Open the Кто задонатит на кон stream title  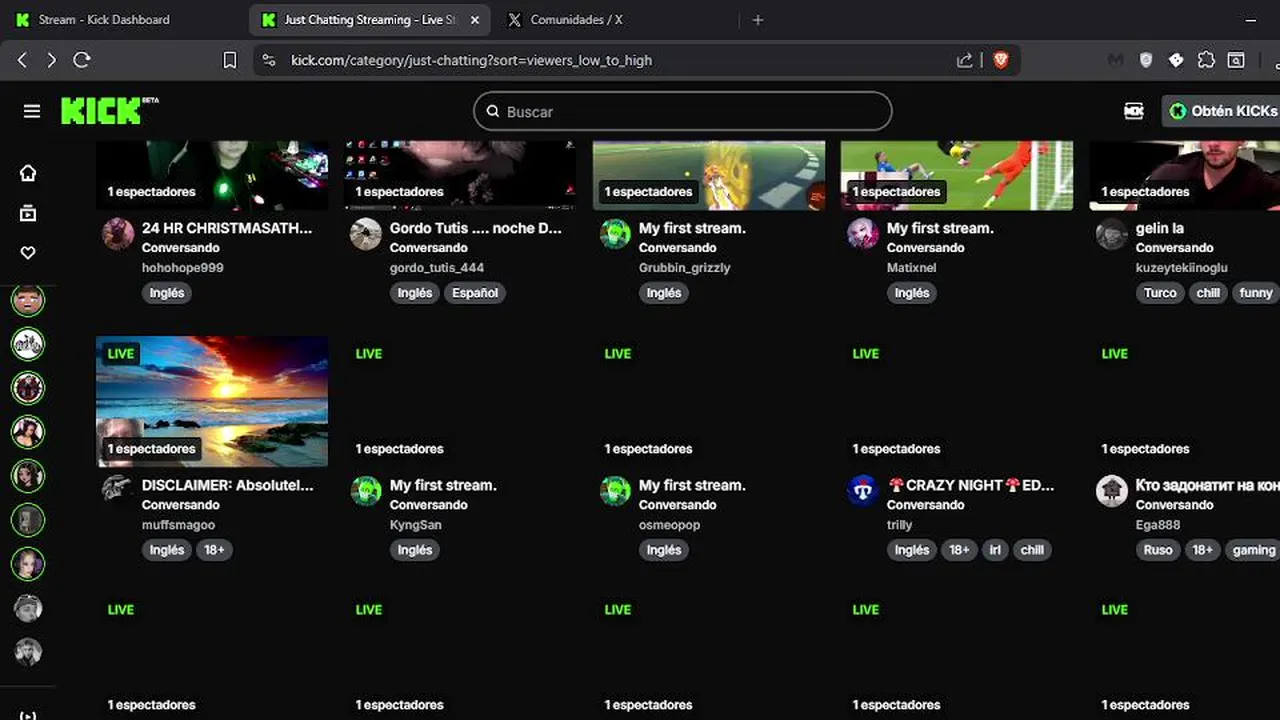click(x=1207, y=485)
